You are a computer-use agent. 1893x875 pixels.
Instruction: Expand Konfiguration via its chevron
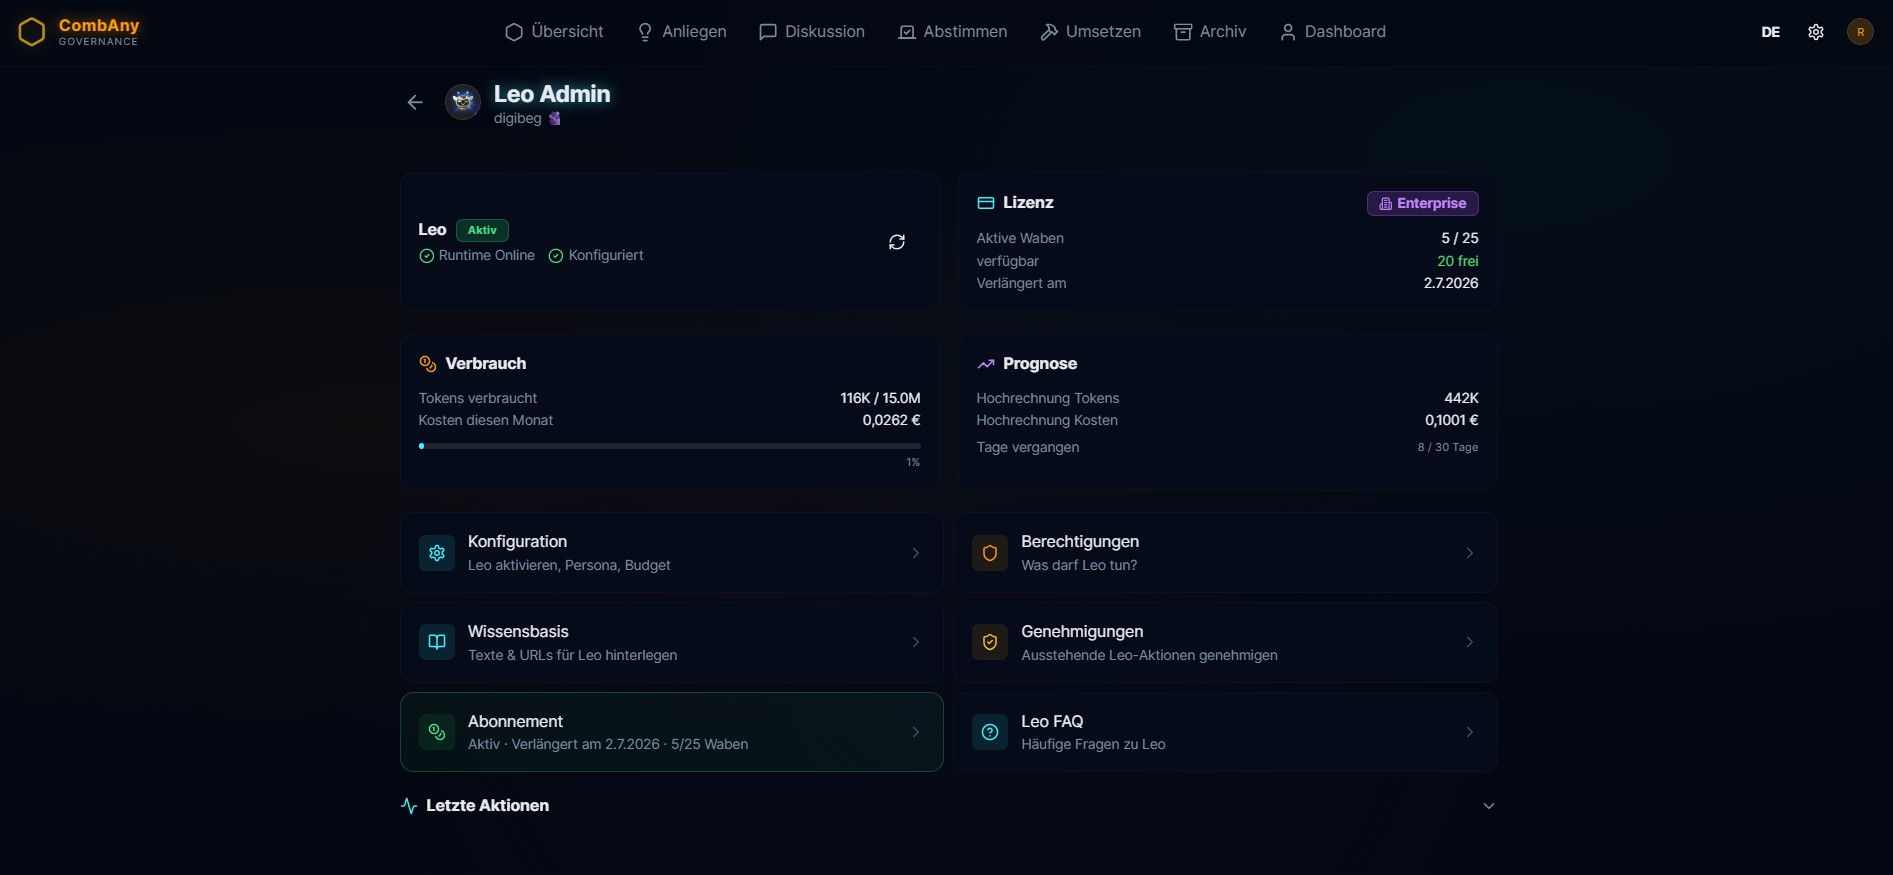[915, 553]
